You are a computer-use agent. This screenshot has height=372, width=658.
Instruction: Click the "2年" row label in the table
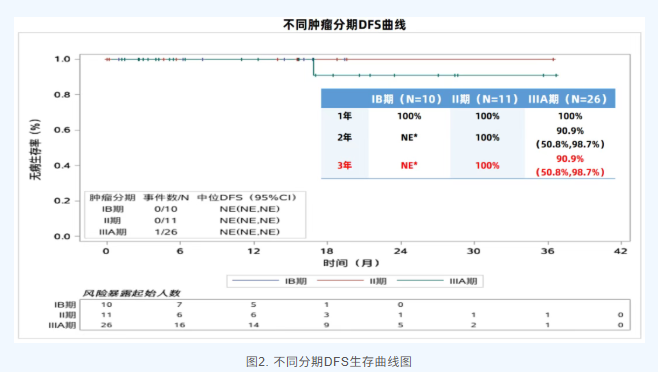point(345,138)
